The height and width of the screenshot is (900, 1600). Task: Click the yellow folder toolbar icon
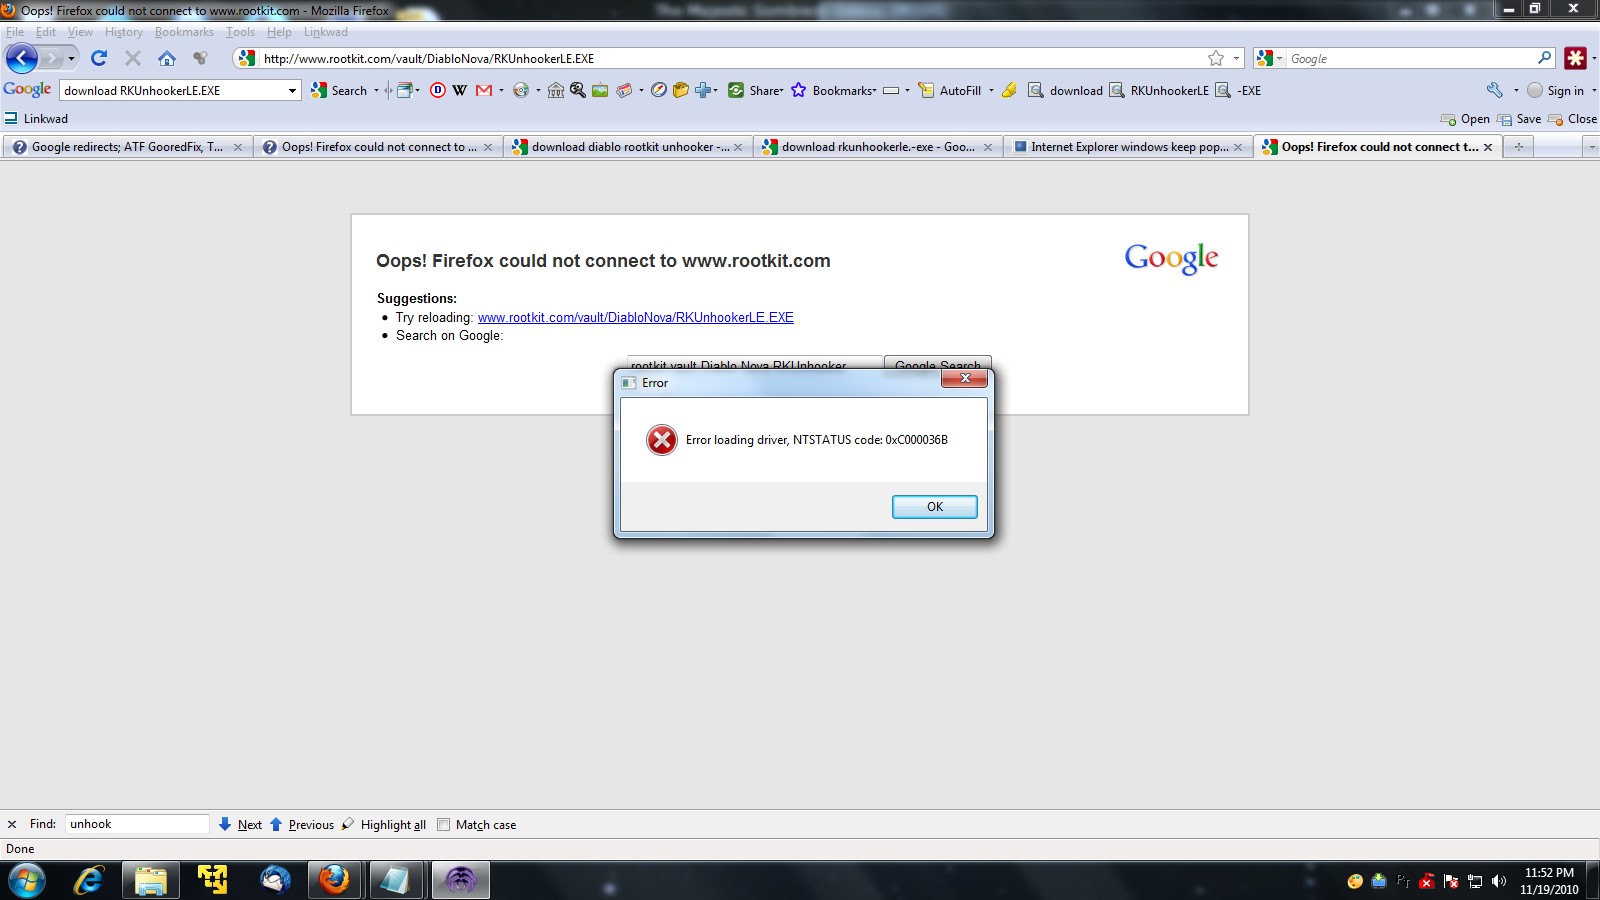(681, 90)
